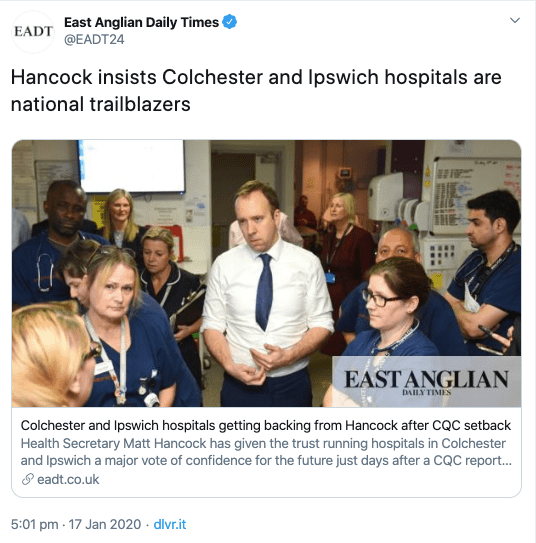This screenshot has height=543, width=536.
Task: Open the eadt.co.uk domain link
Action: [68, 480]
